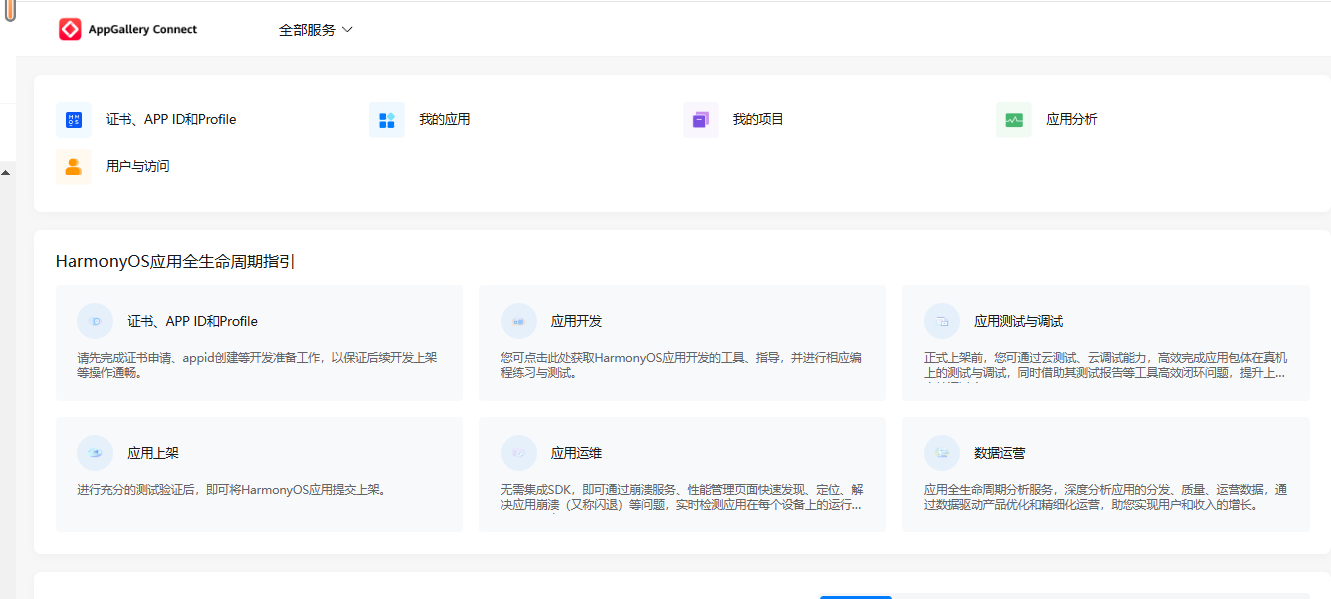Click the purple 我的项目 icon
1331x599 pixels.
pyautogui.click(x=700, y=120)
